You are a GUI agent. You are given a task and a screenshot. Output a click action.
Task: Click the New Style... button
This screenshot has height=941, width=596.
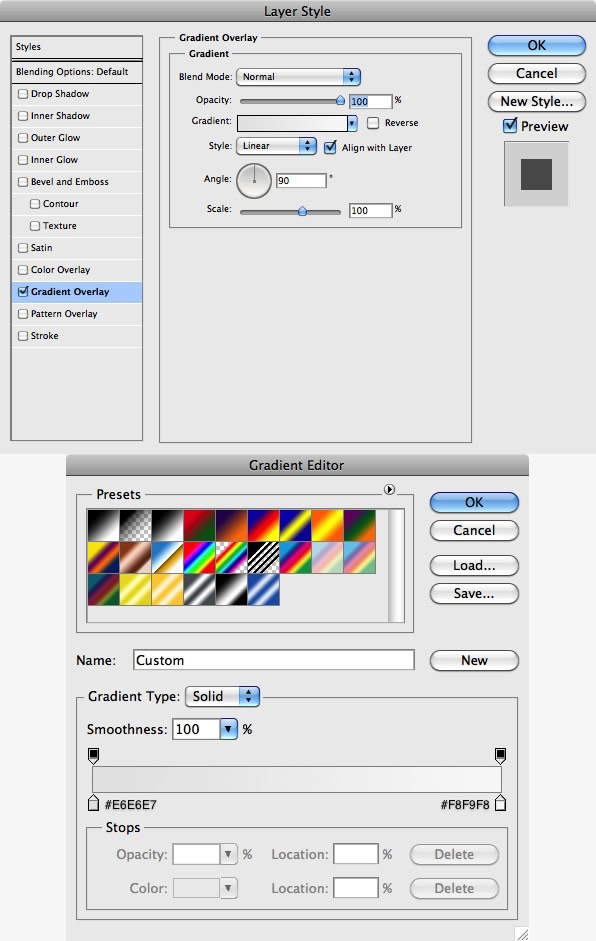click(x=537, y=101)
